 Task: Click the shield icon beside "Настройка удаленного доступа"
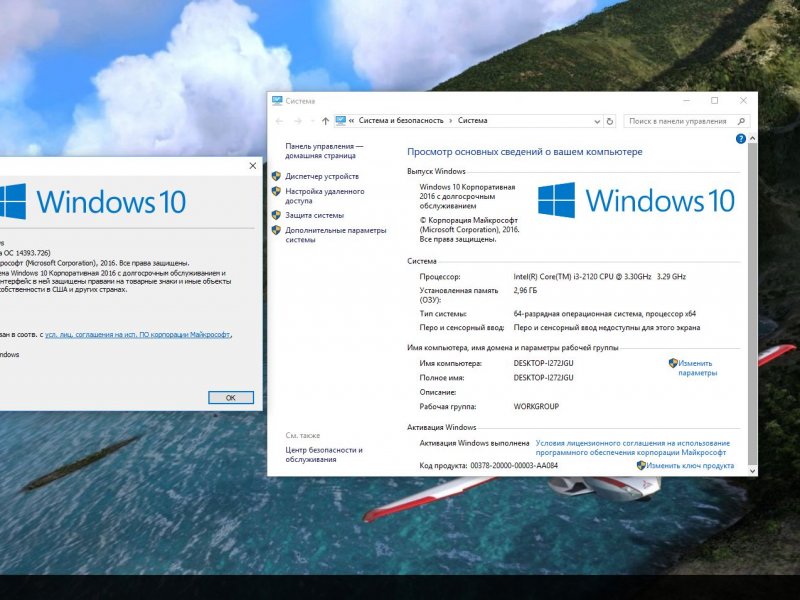coord(276,191)
